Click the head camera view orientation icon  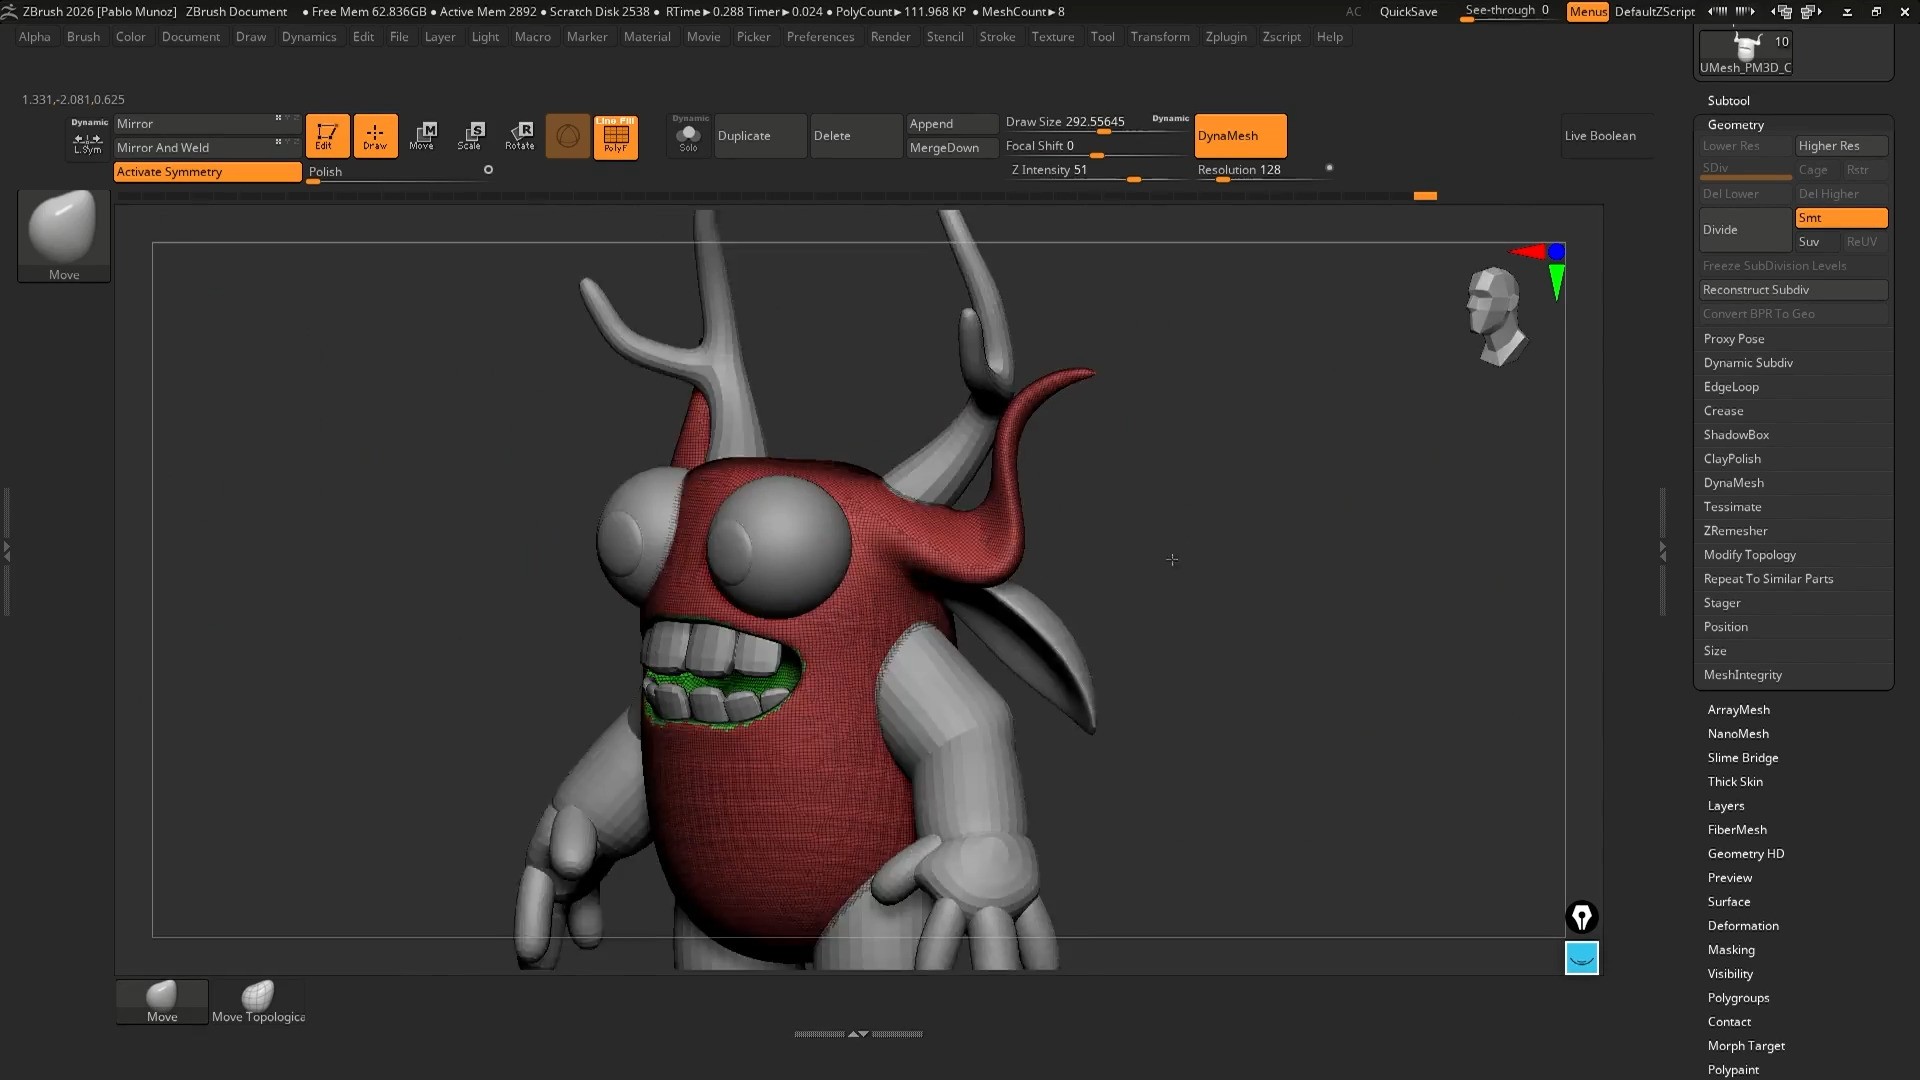click(1495, 315)
